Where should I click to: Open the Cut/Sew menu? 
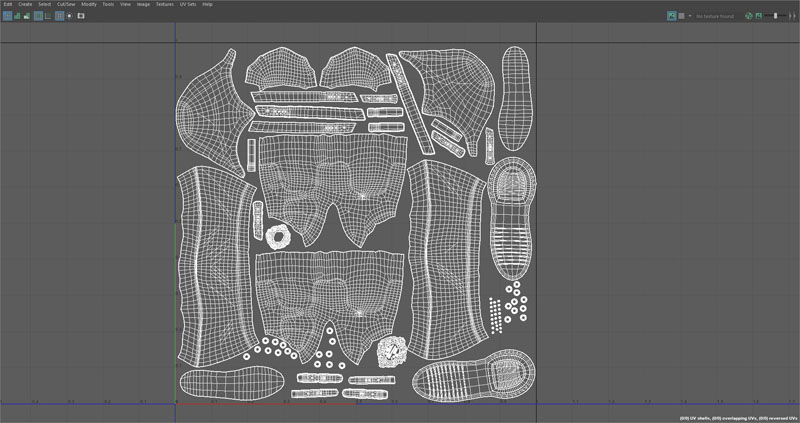pos(66,5)
